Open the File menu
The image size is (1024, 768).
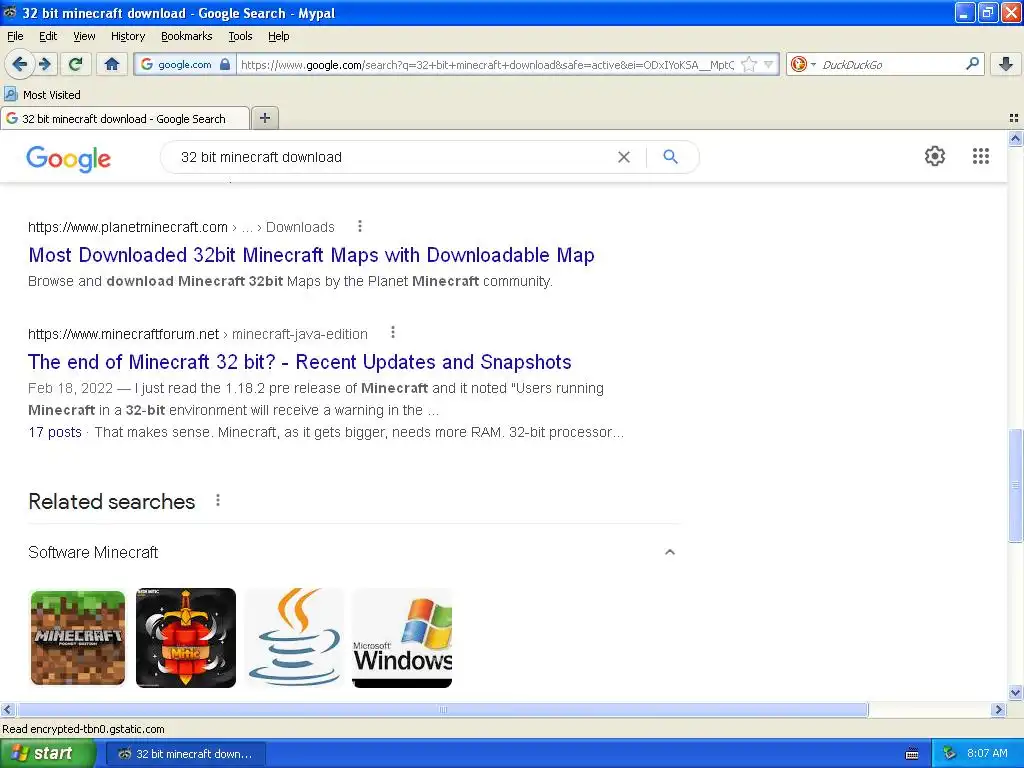(15, 36)
